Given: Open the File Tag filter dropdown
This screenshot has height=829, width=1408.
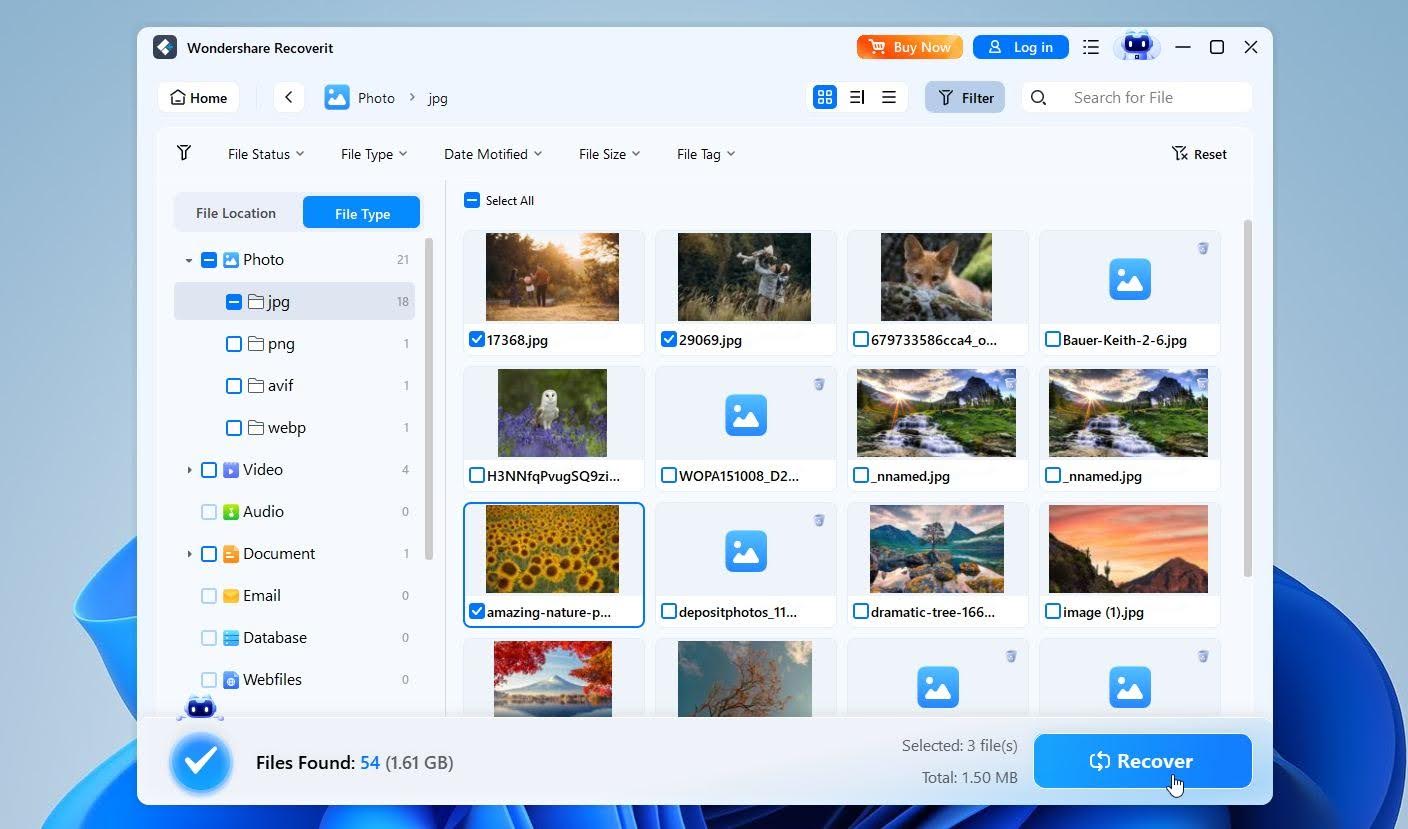Looking at the screenshot, I should pos(706,154).
